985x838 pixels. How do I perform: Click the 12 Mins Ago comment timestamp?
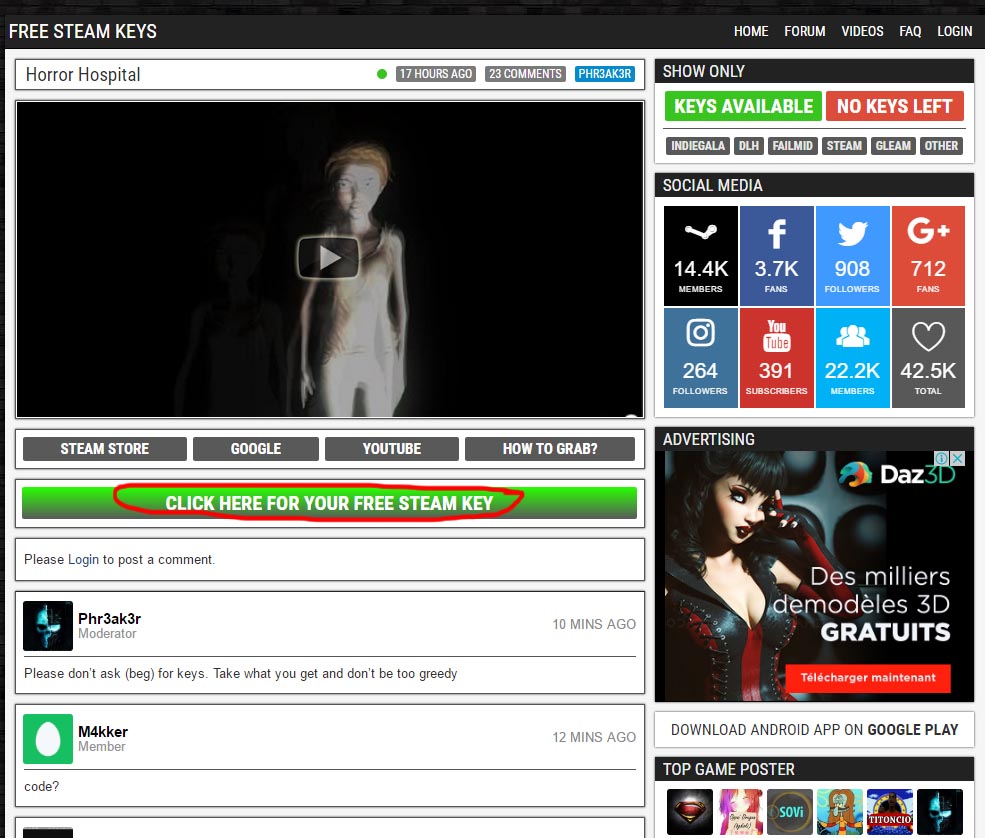pos(594,737)
